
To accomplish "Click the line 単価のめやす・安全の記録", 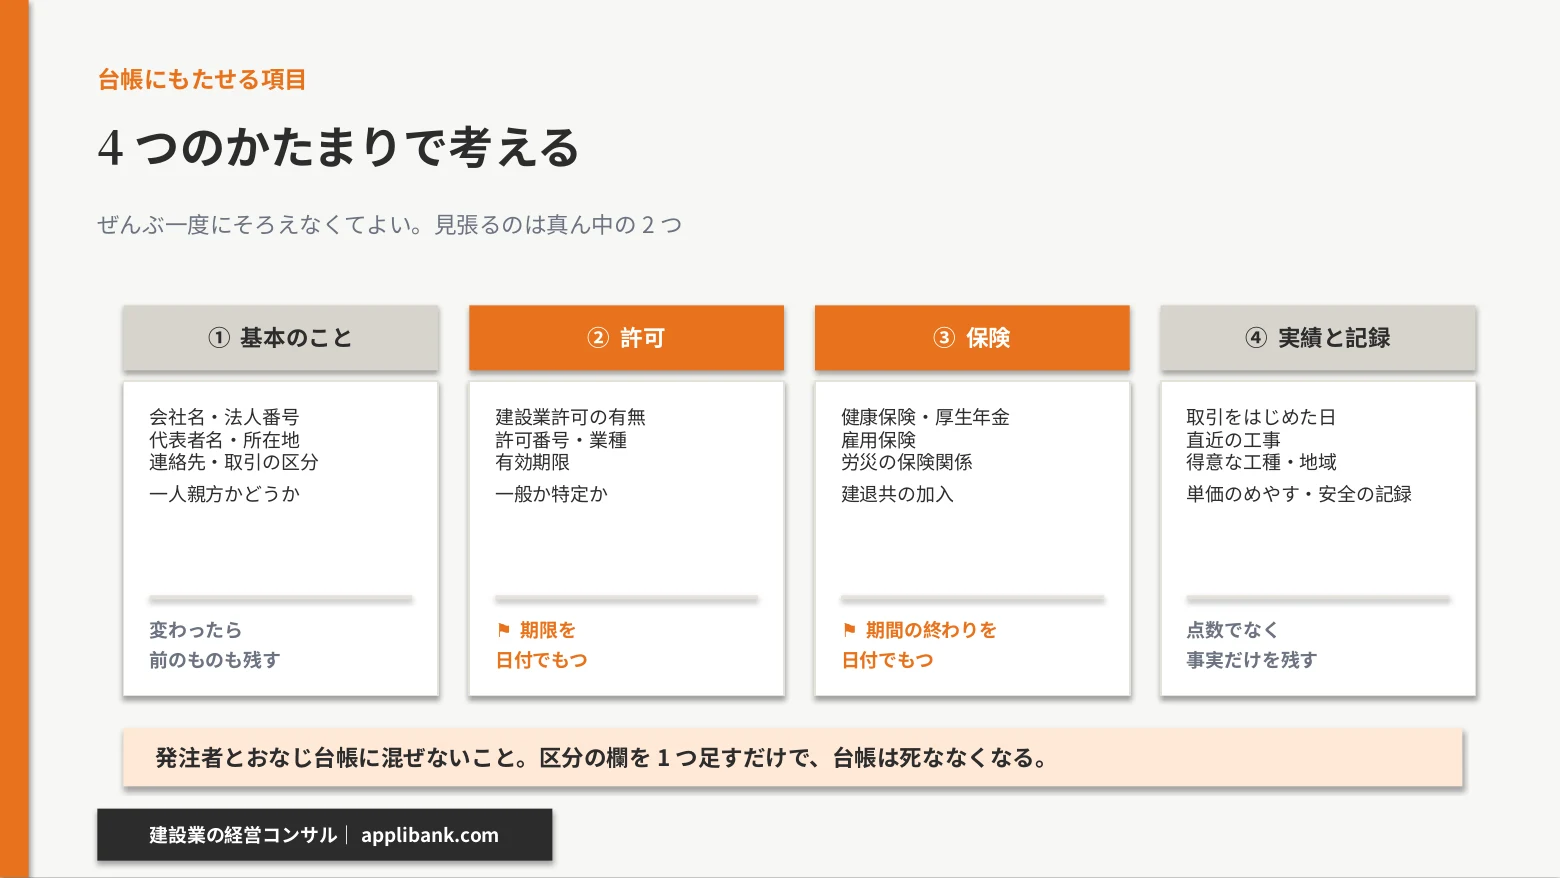I will pos(1299,494).
